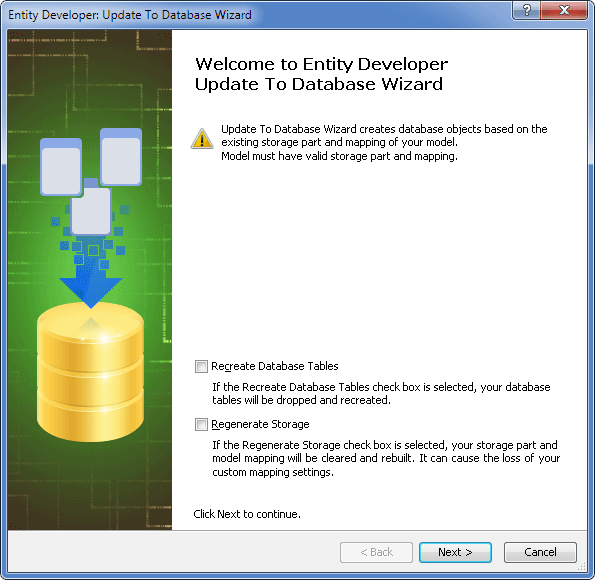Click the upper-right table box graphic
This screenshot has width=595, height=580.
point(121,157)
